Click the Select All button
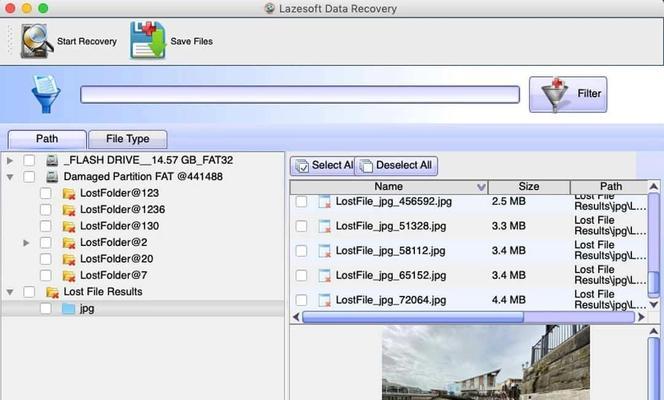This screenshot has width=664, height=400. [x=323, y=166]
